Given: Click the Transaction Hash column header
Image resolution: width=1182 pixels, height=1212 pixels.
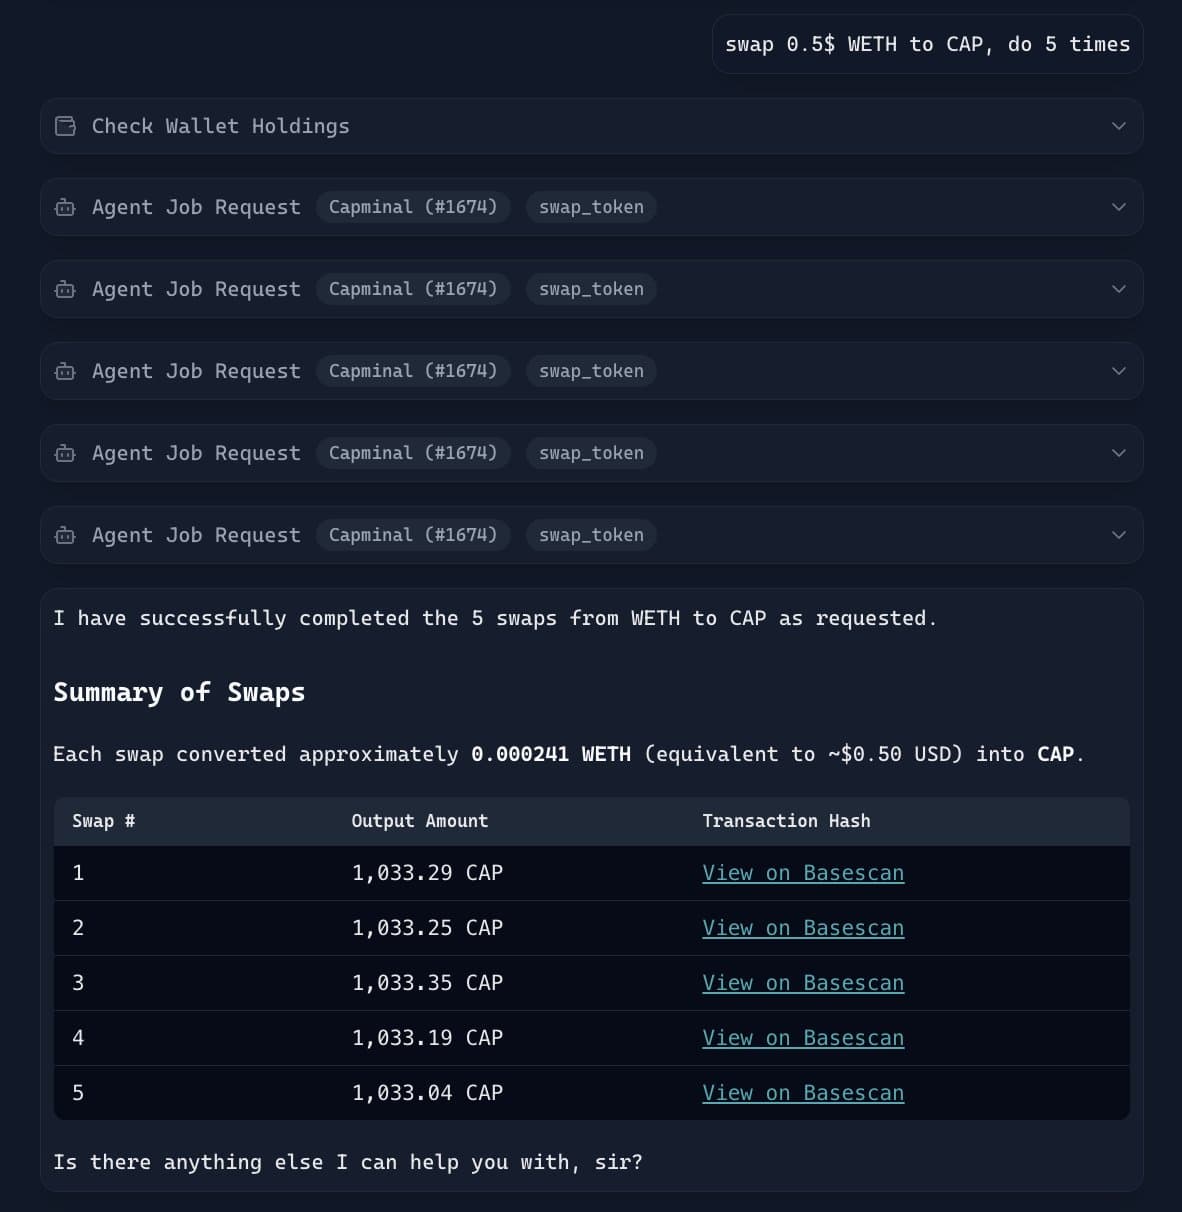Looking at the screenshot, I should (x=786, y=821).
